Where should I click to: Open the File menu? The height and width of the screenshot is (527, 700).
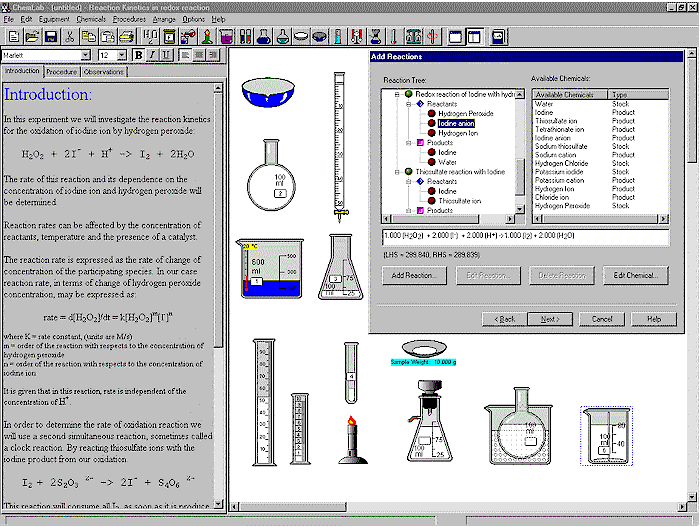[x=8, y=19]
